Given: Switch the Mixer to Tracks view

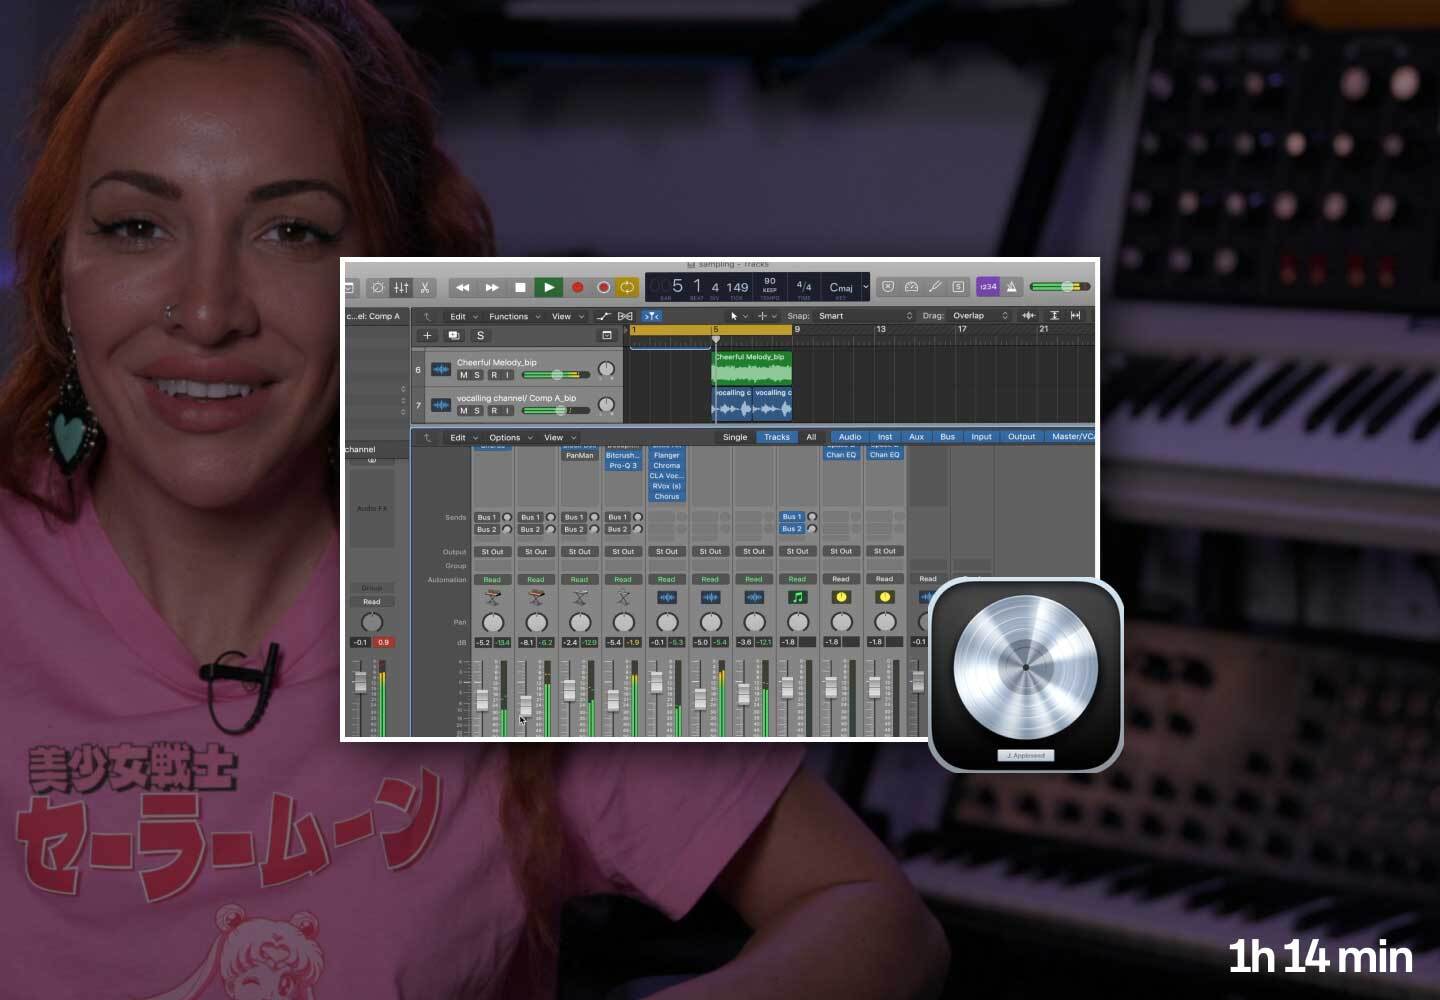Looking at the screenshot, I should (777, 437).
